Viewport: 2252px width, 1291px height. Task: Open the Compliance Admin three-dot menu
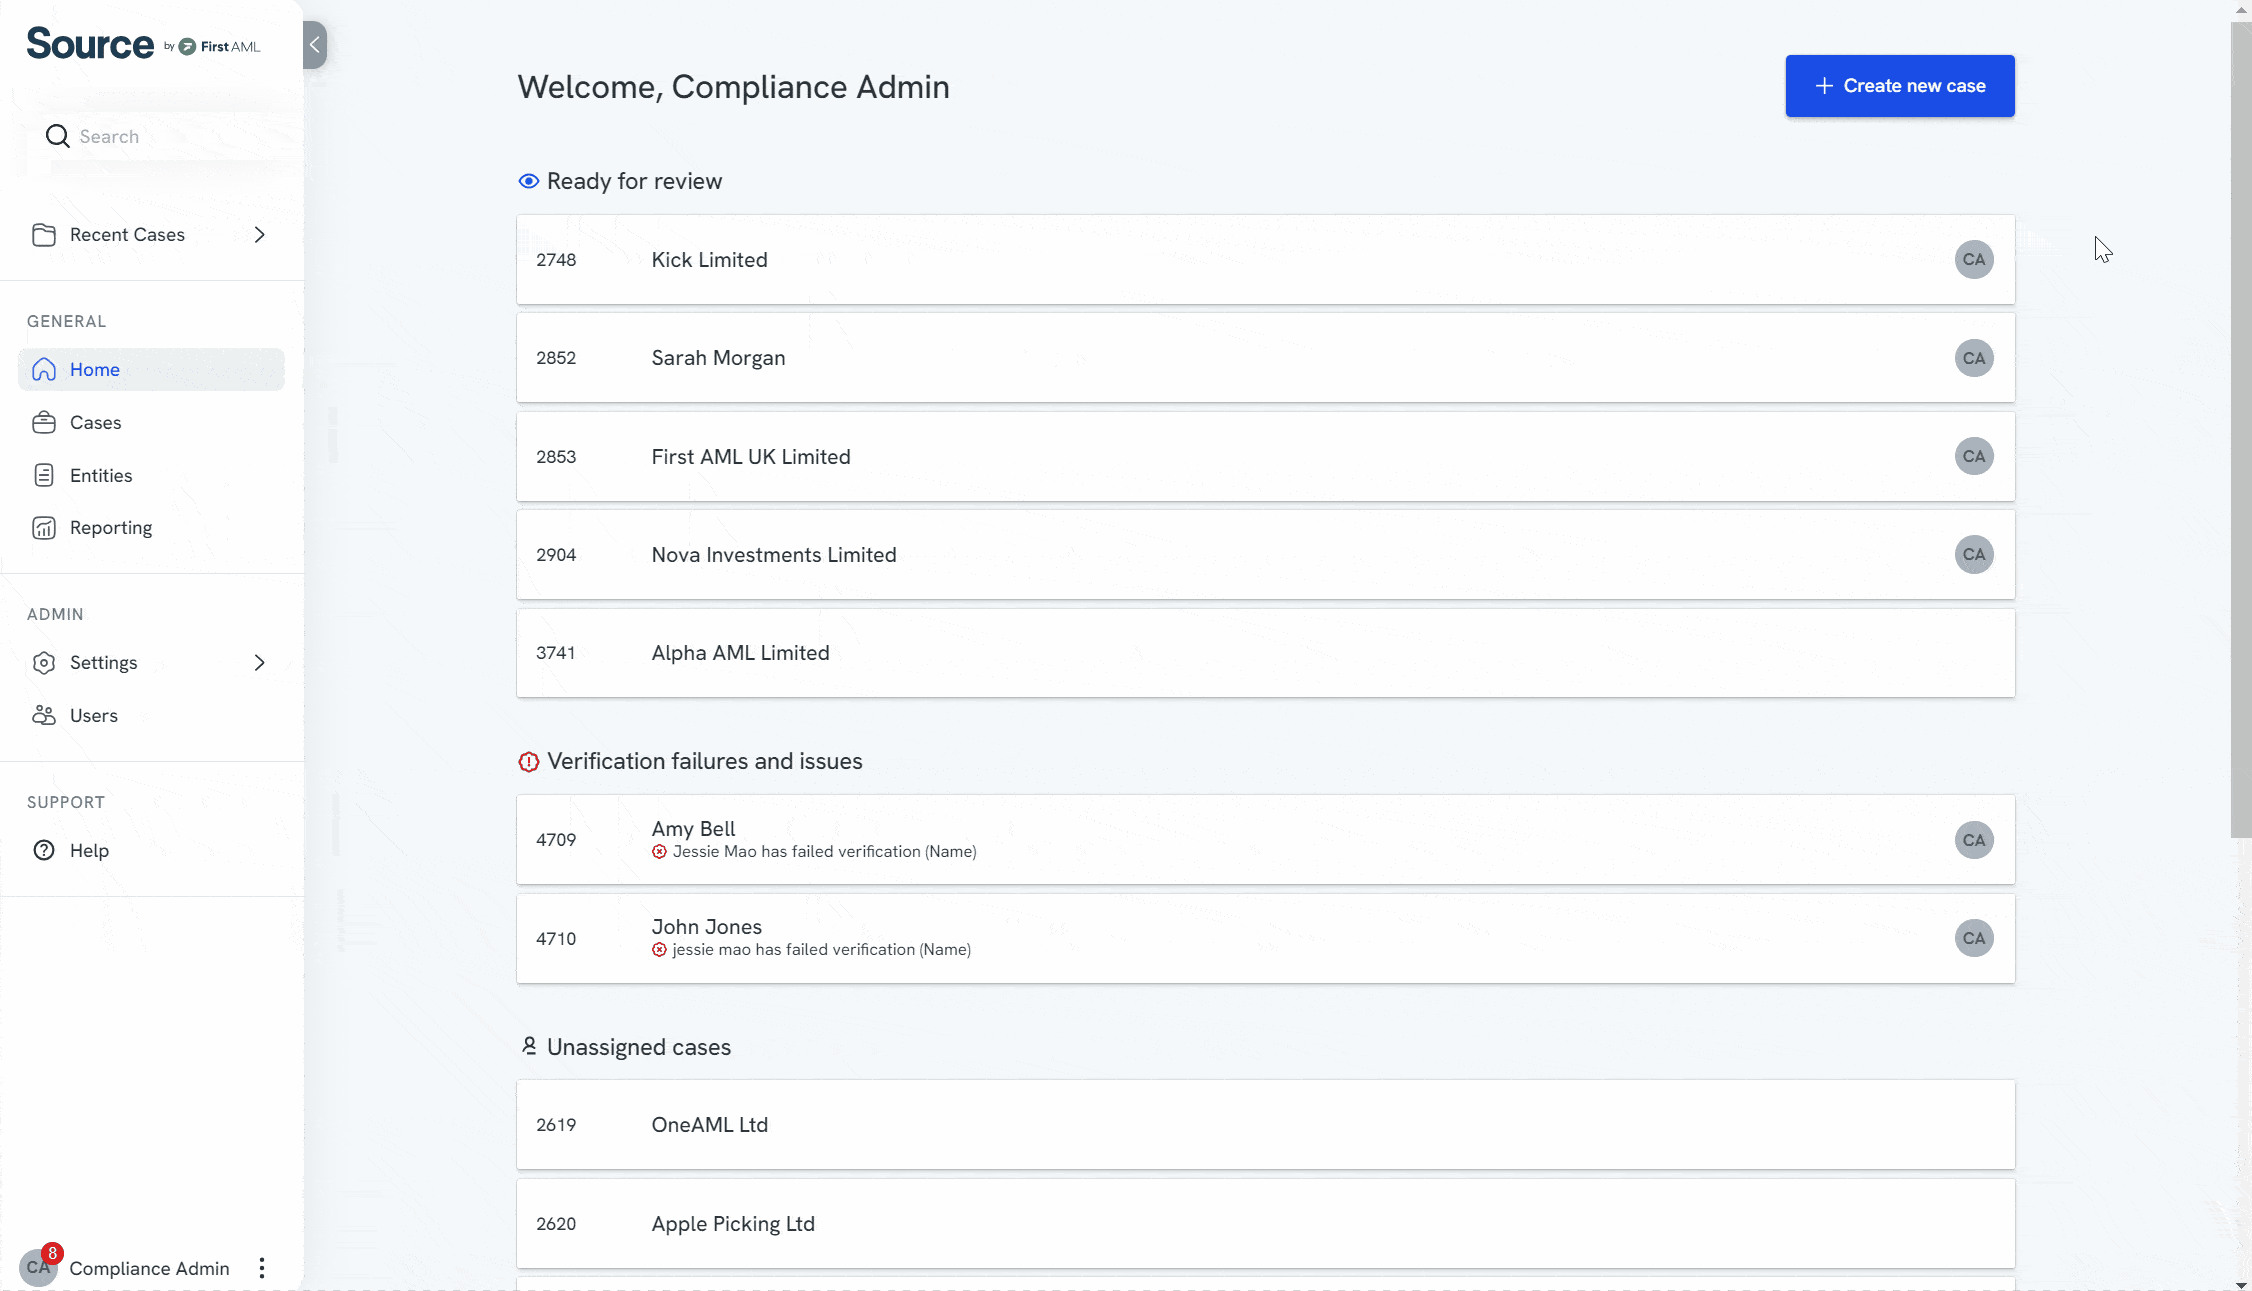(262, 1268)
